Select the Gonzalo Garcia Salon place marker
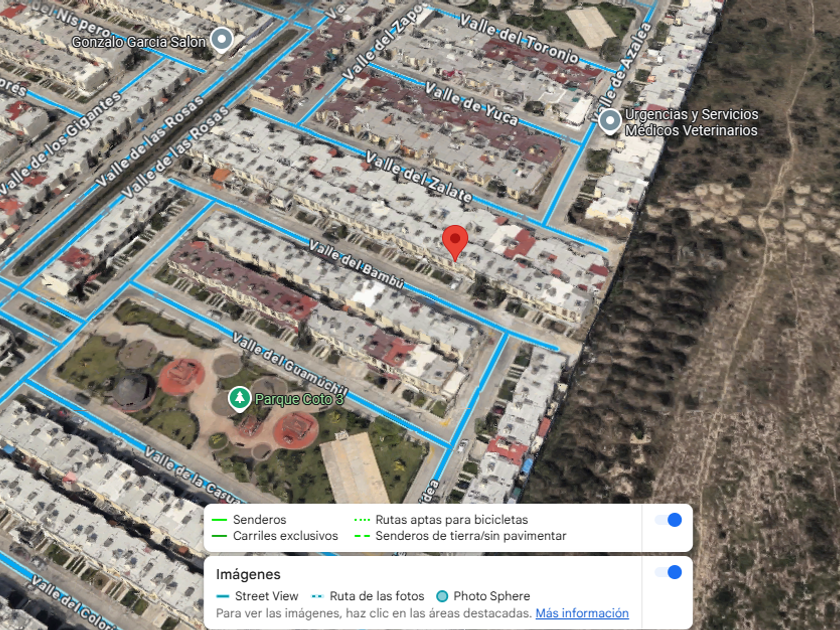Image resolution: width=840 pixels, height=630 pixels. coord(221,40)
